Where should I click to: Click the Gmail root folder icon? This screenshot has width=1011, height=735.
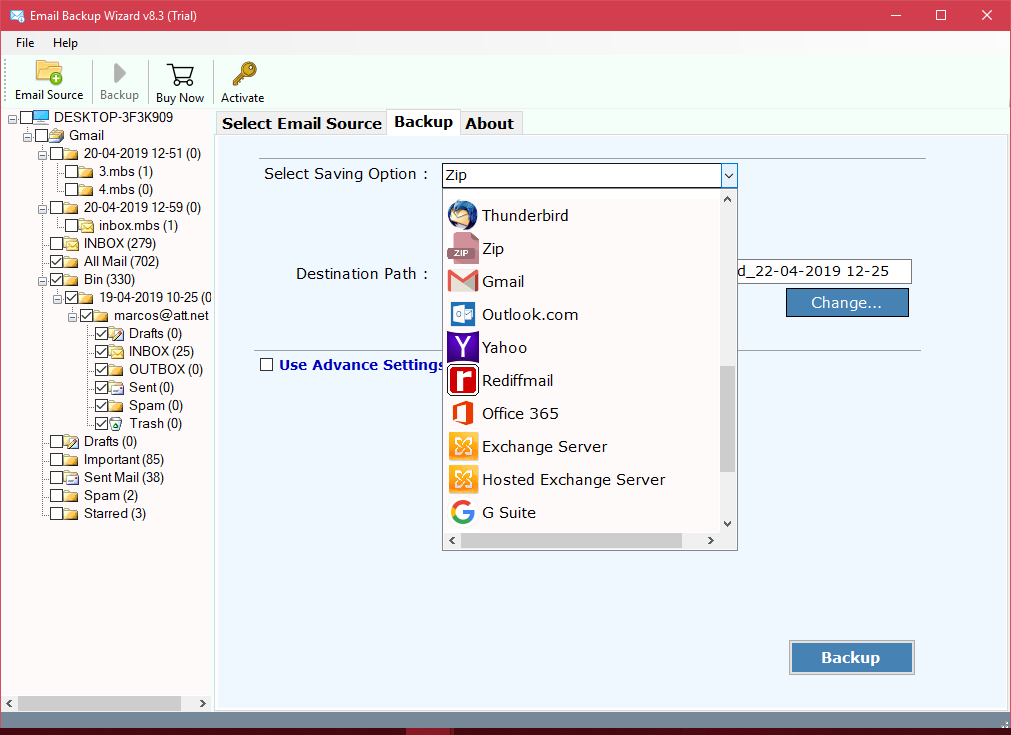coord(57,135)
